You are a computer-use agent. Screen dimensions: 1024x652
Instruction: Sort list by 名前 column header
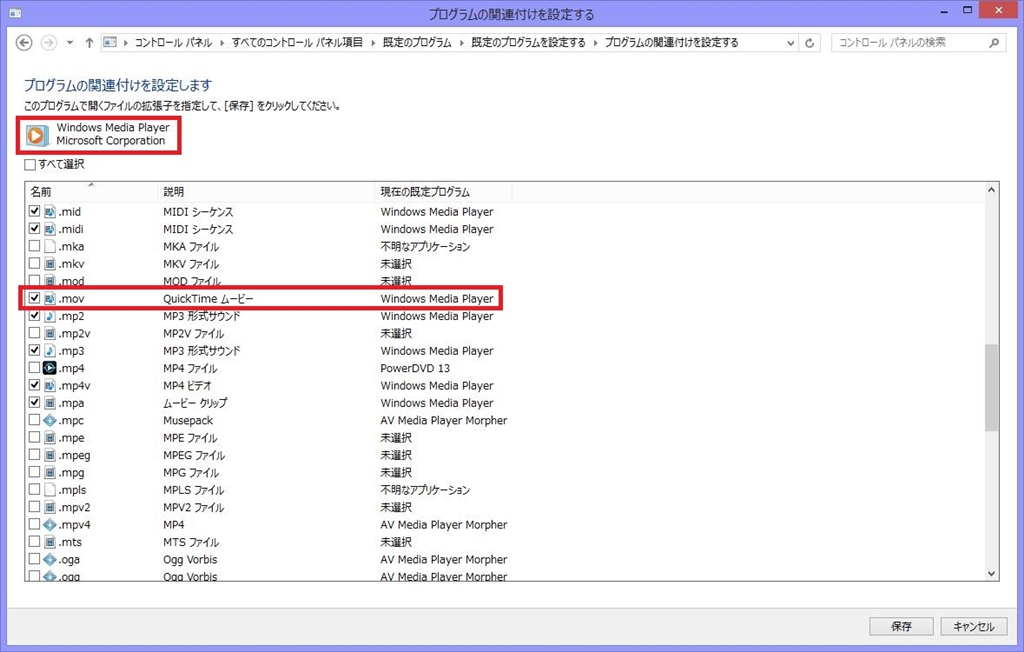click(x=91, y=191)
